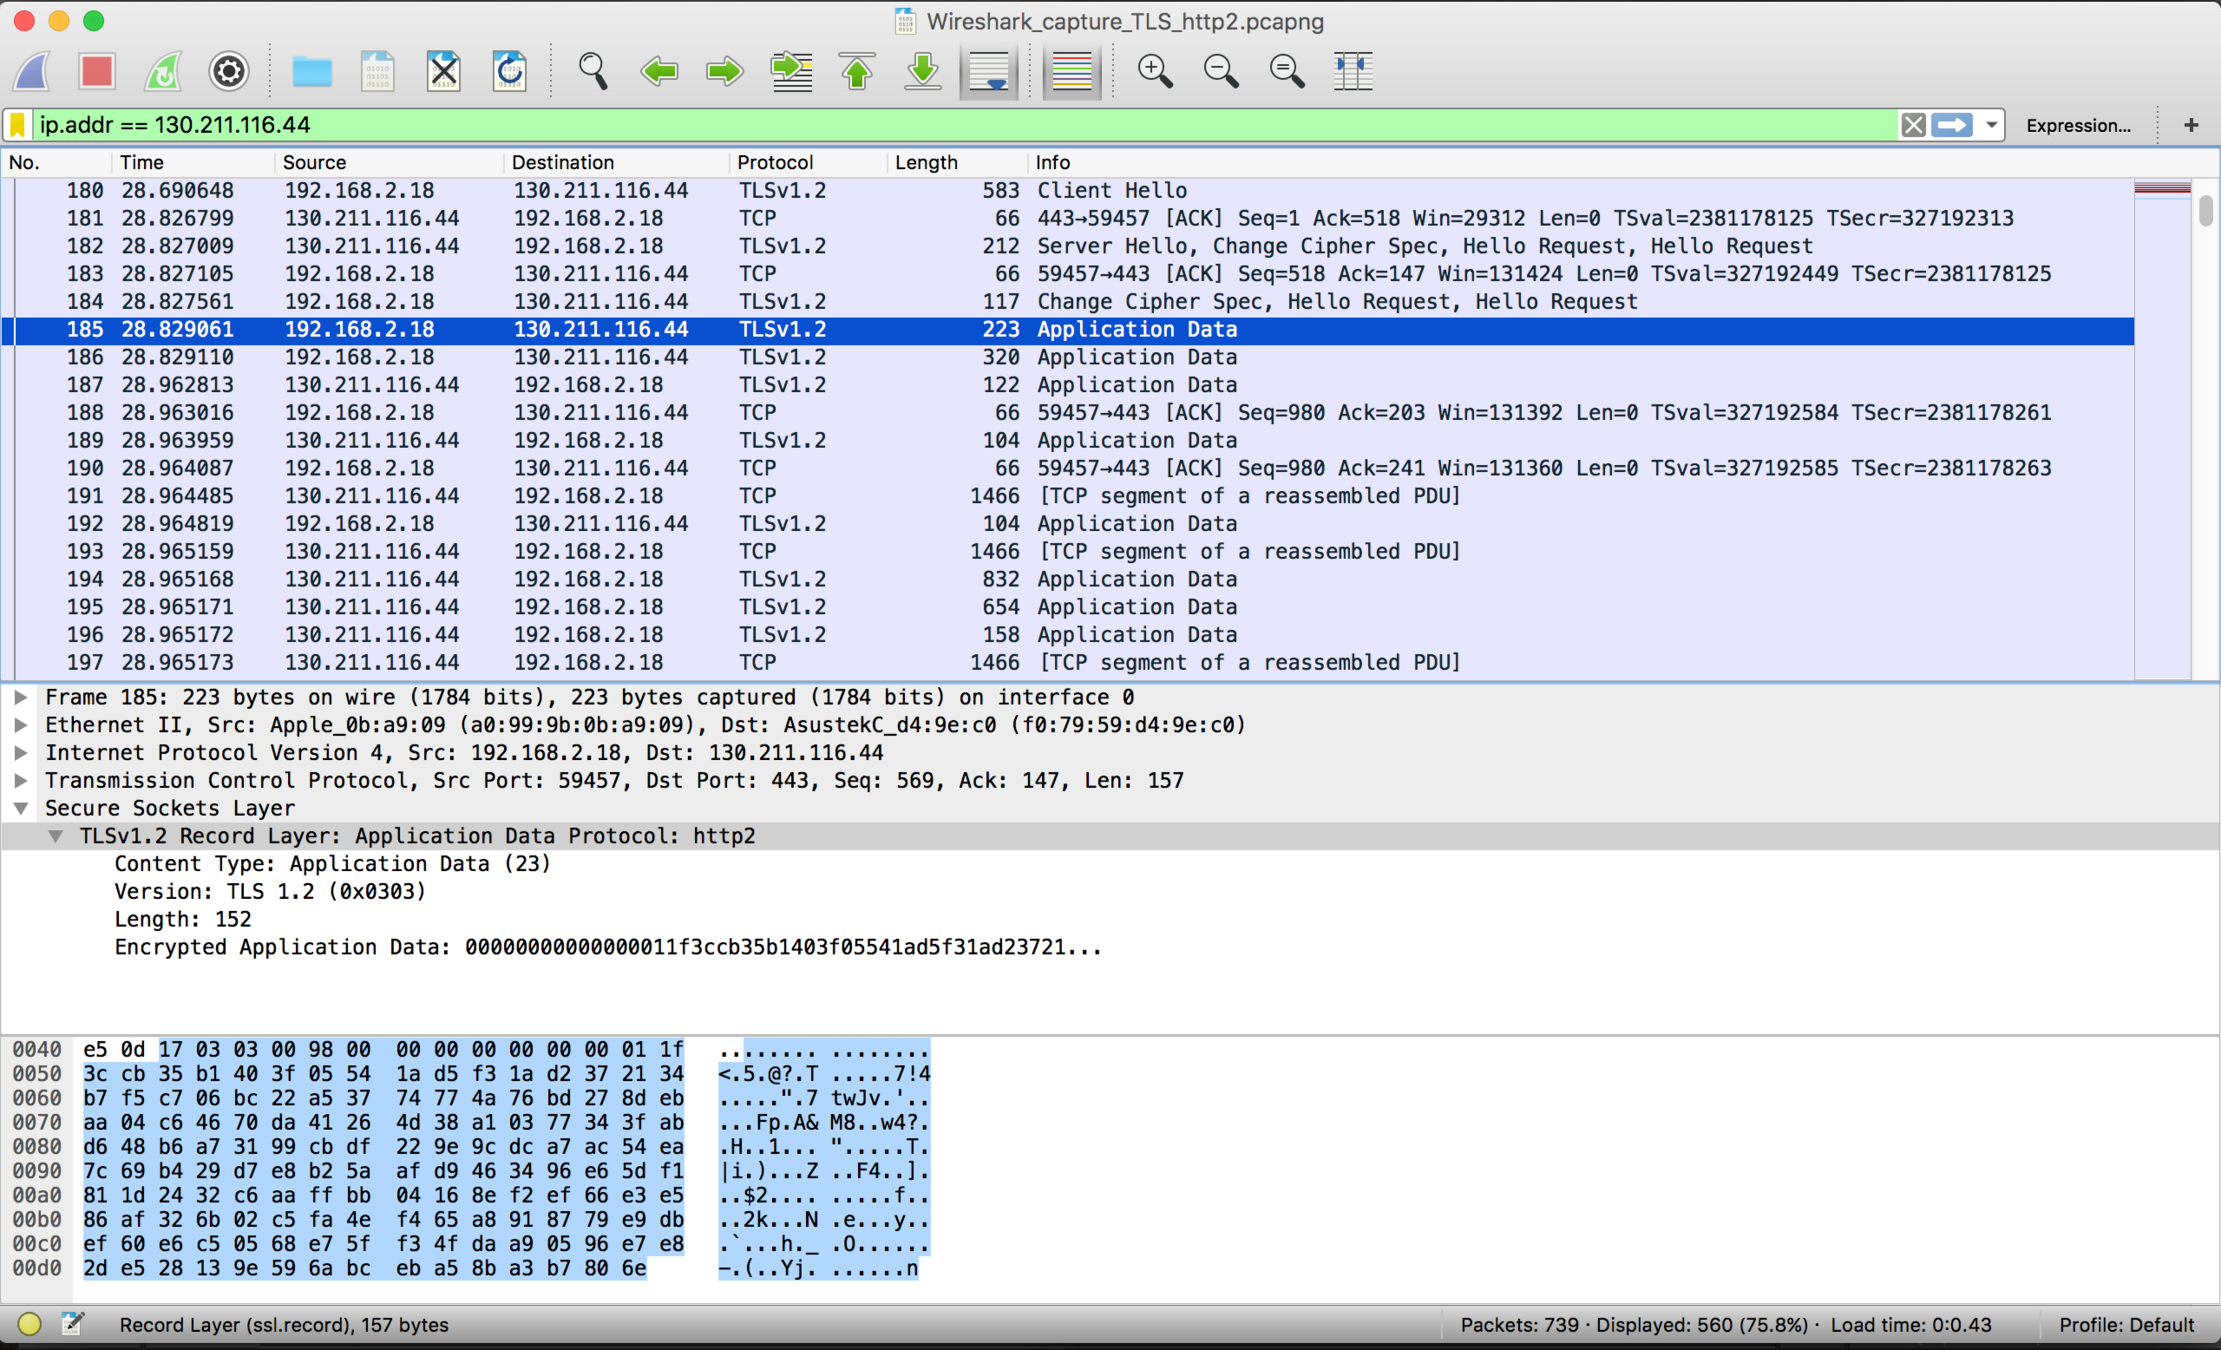
Task: Click the Protocol column header
Action: [775, 162]
